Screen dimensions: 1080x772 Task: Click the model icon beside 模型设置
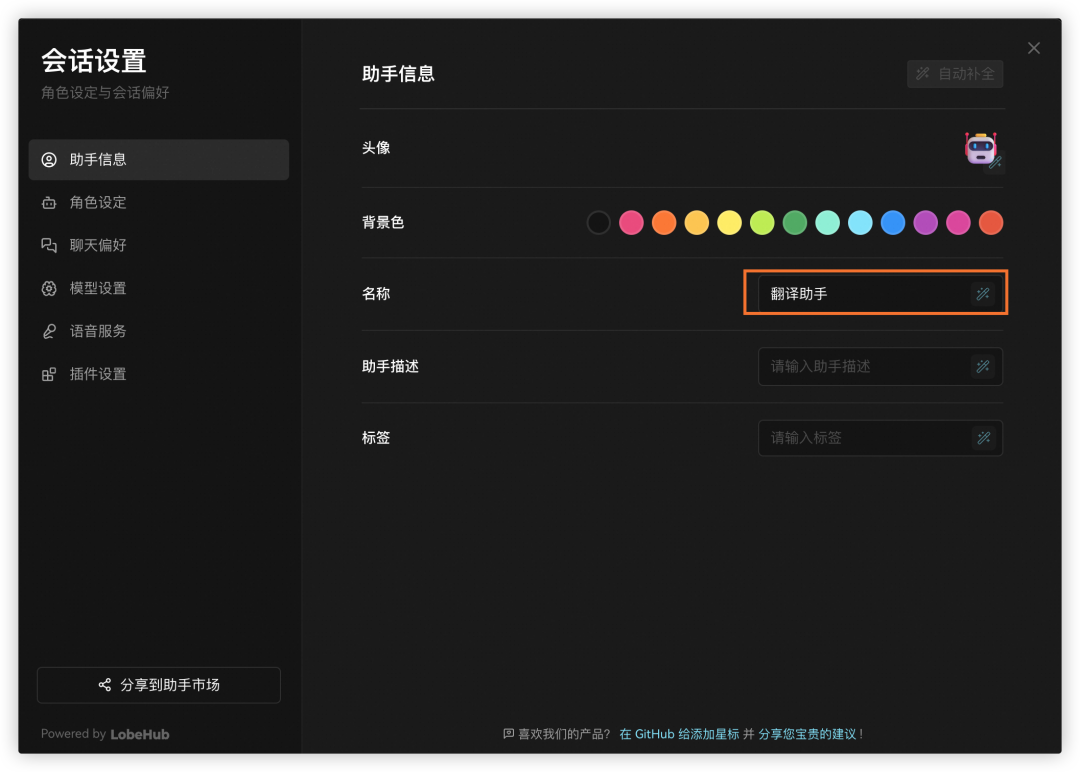tap(49, 288)
